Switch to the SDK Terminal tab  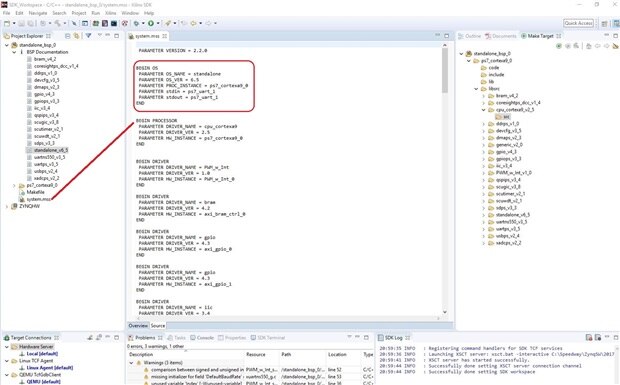pos(268,338)
